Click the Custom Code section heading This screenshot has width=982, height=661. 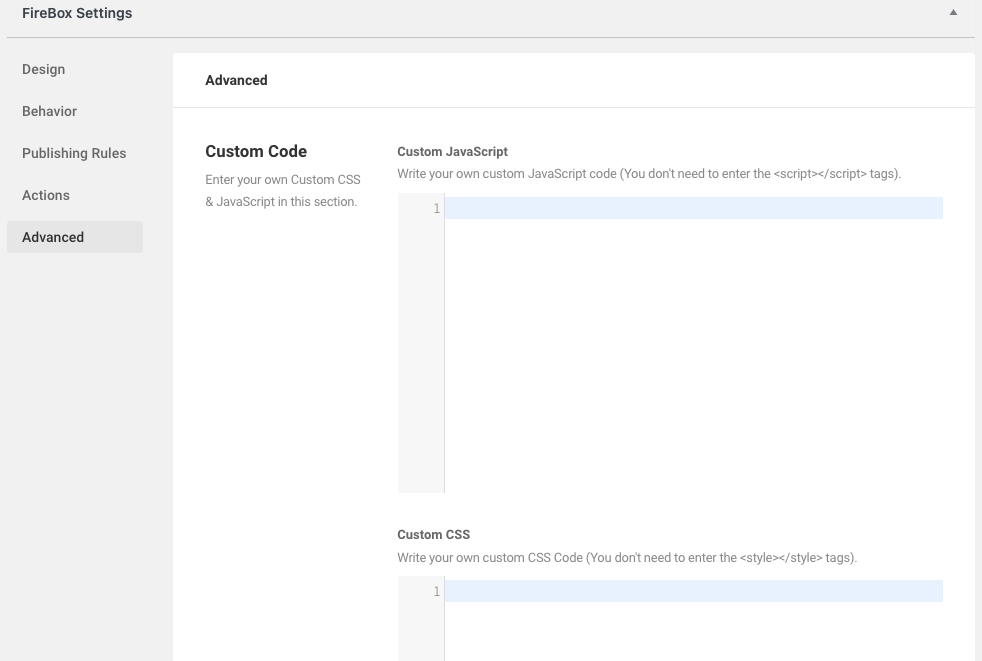256,152
